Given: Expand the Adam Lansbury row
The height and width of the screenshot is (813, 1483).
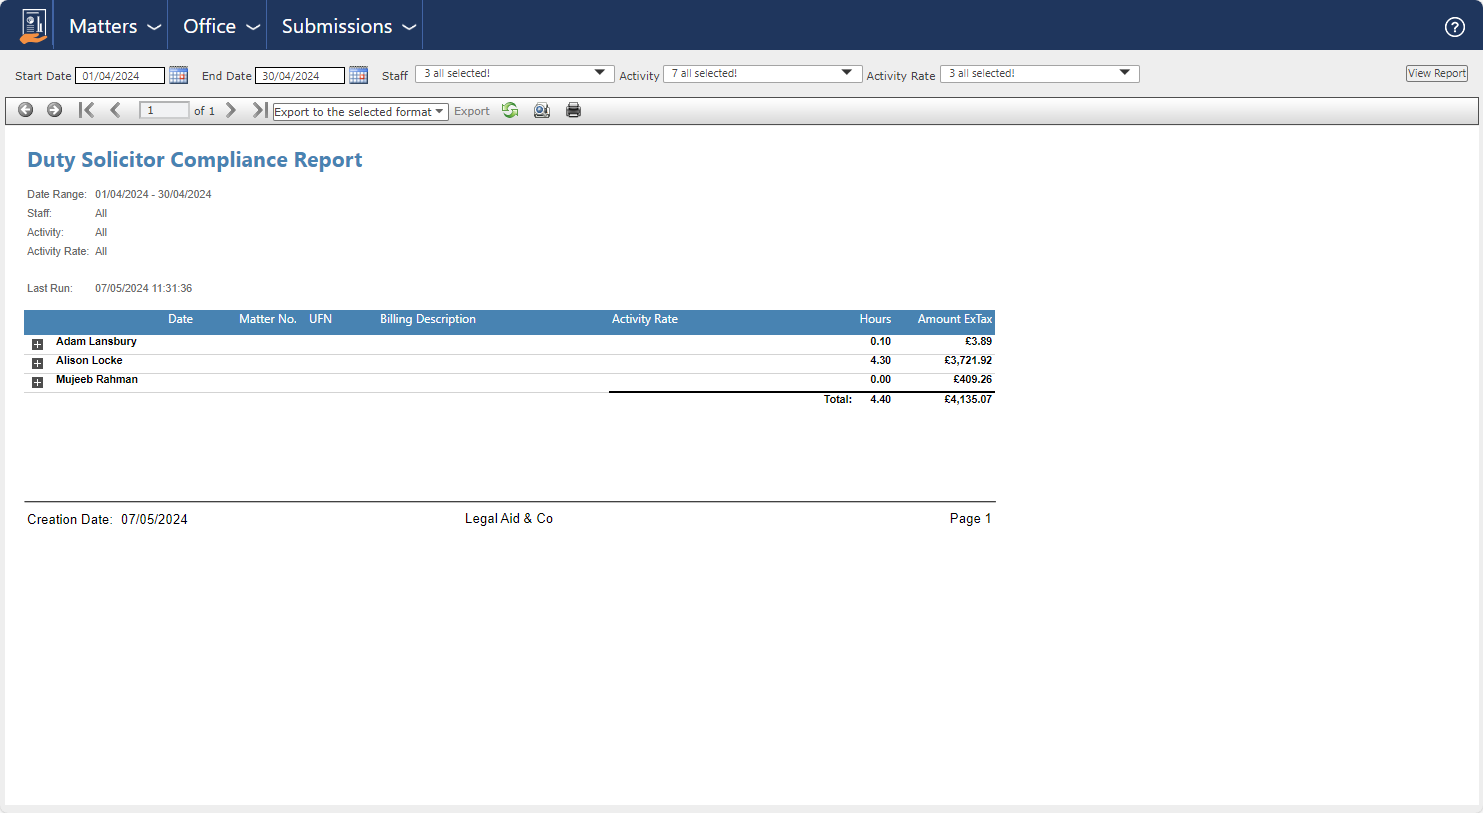Looking at the screenshot, I should (x=37, y=344).
